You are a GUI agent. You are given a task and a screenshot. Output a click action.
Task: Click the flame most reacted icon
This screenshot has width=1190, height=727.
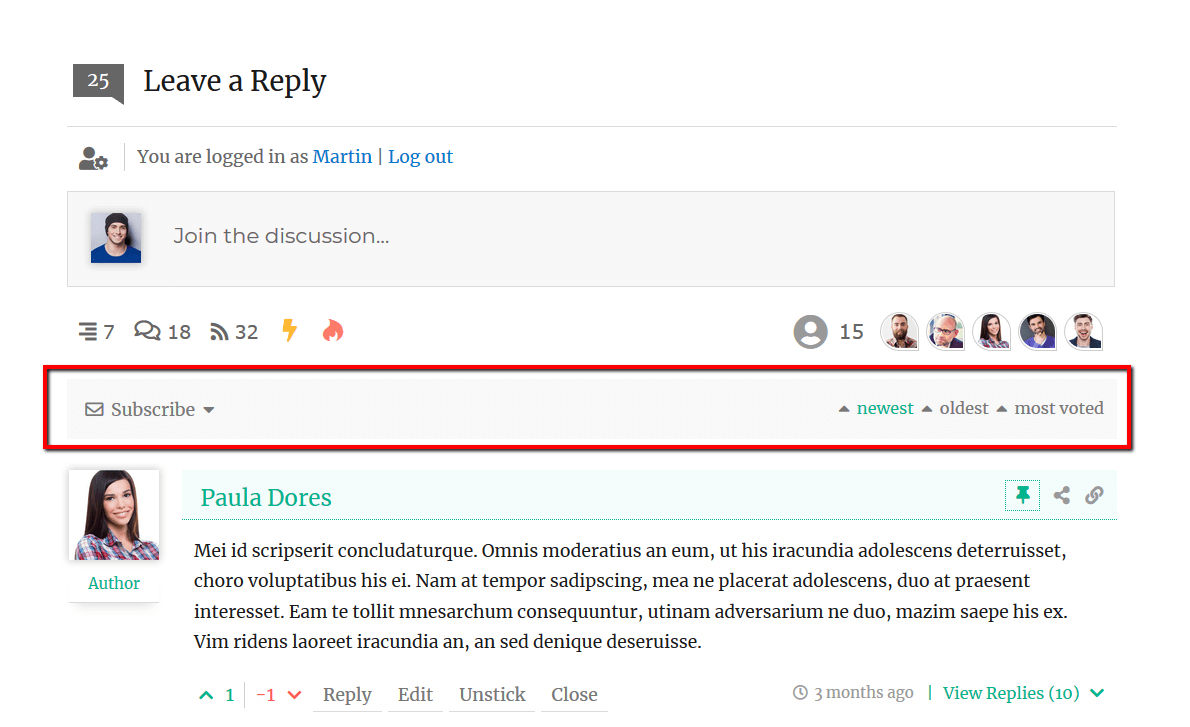click(x=333, y=331)
